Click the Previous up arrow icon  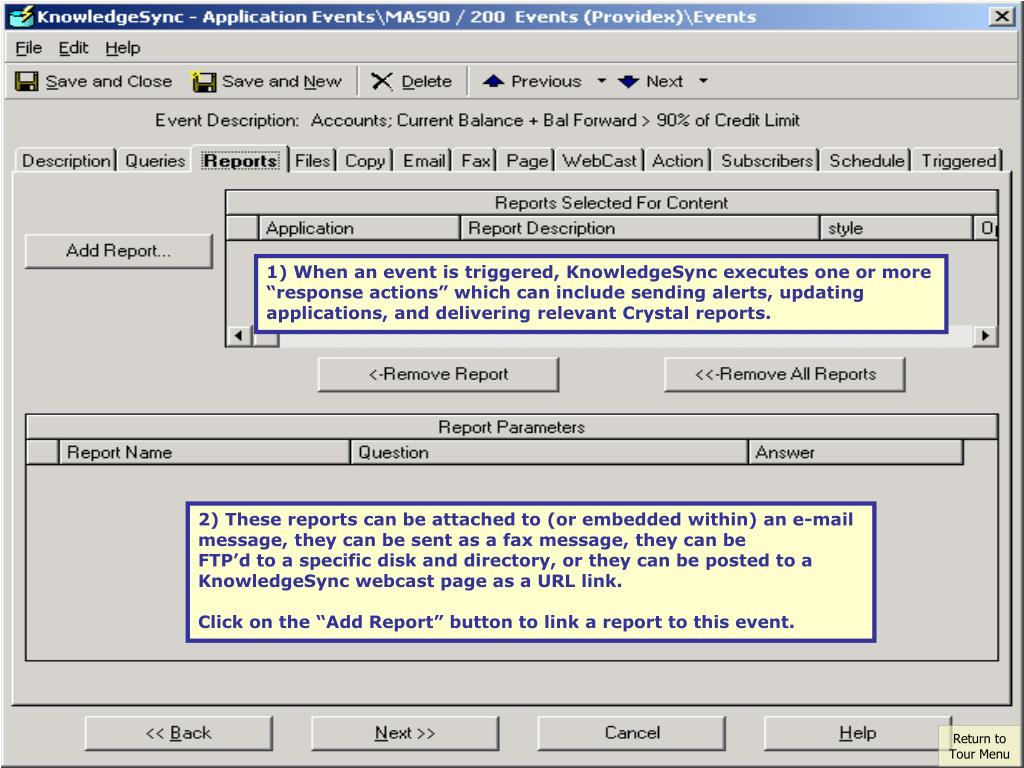[493, 82]
